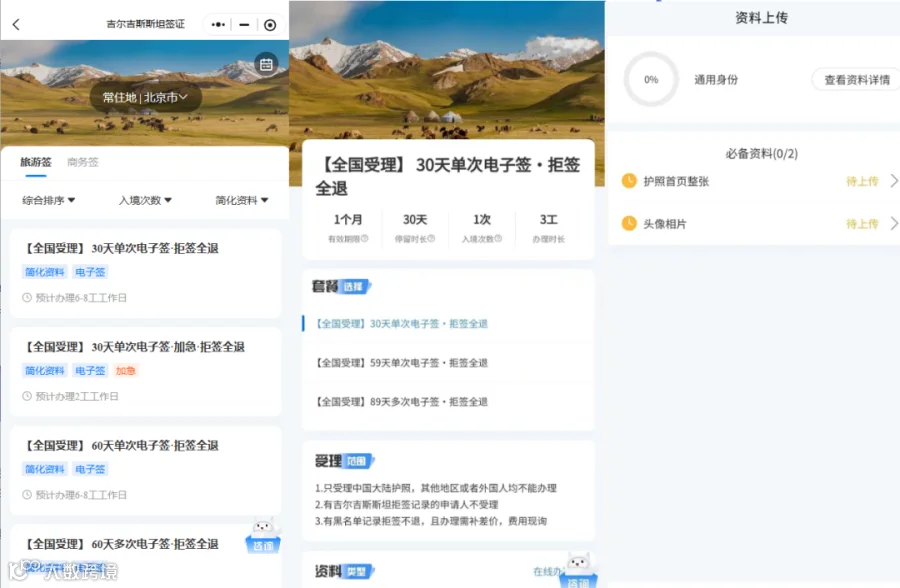Open the 护照首页整张 upload row
This screenshot has width=900, height=588.
(759, 181)
